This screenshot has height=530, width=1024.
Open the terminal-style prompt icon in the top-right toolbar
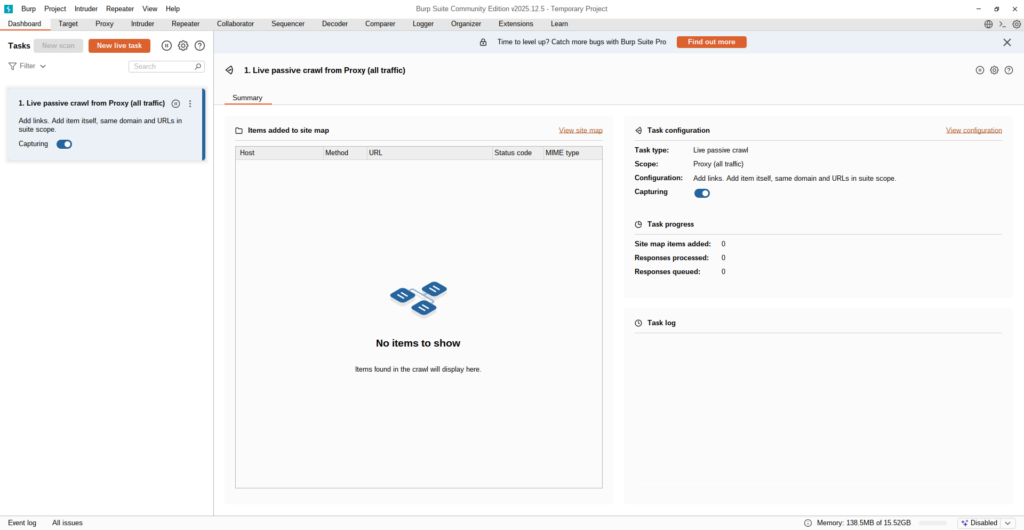[1002, 24]
